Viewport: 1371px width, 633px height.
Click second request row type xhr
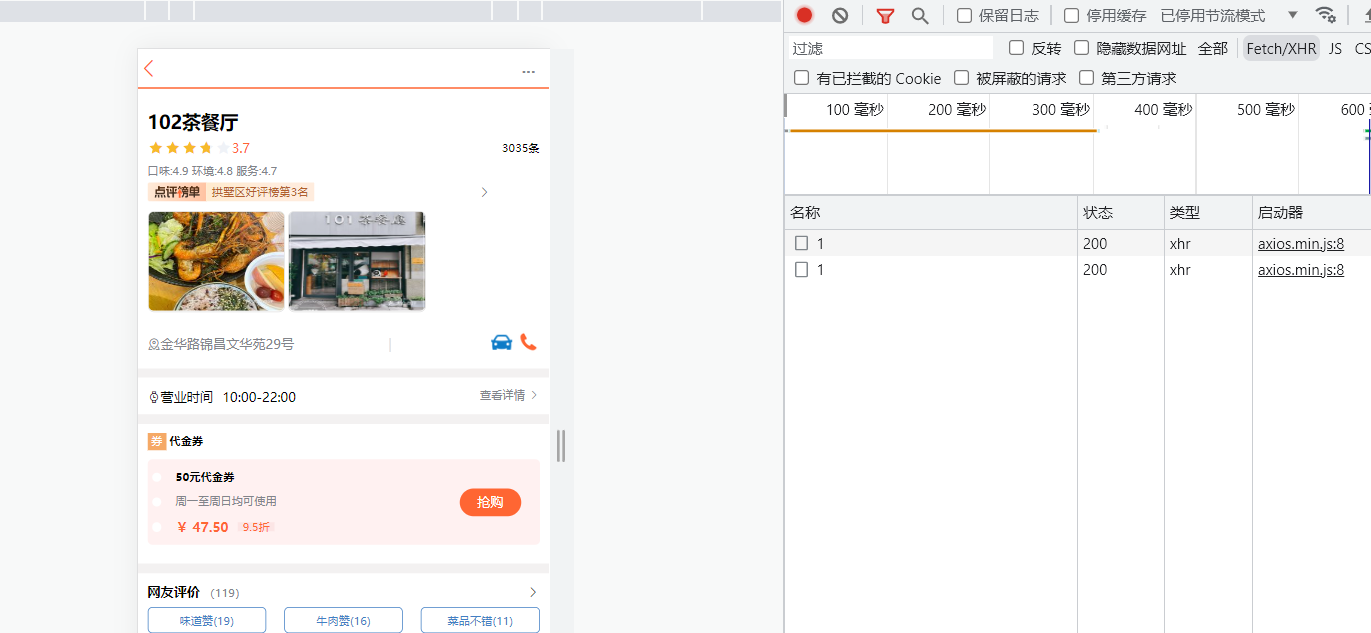[x=1180, y=269]
